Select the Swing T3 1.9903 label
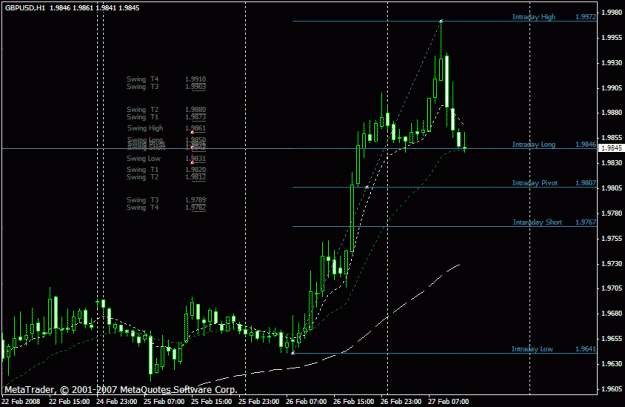625x407 pixels. (166, 87)
